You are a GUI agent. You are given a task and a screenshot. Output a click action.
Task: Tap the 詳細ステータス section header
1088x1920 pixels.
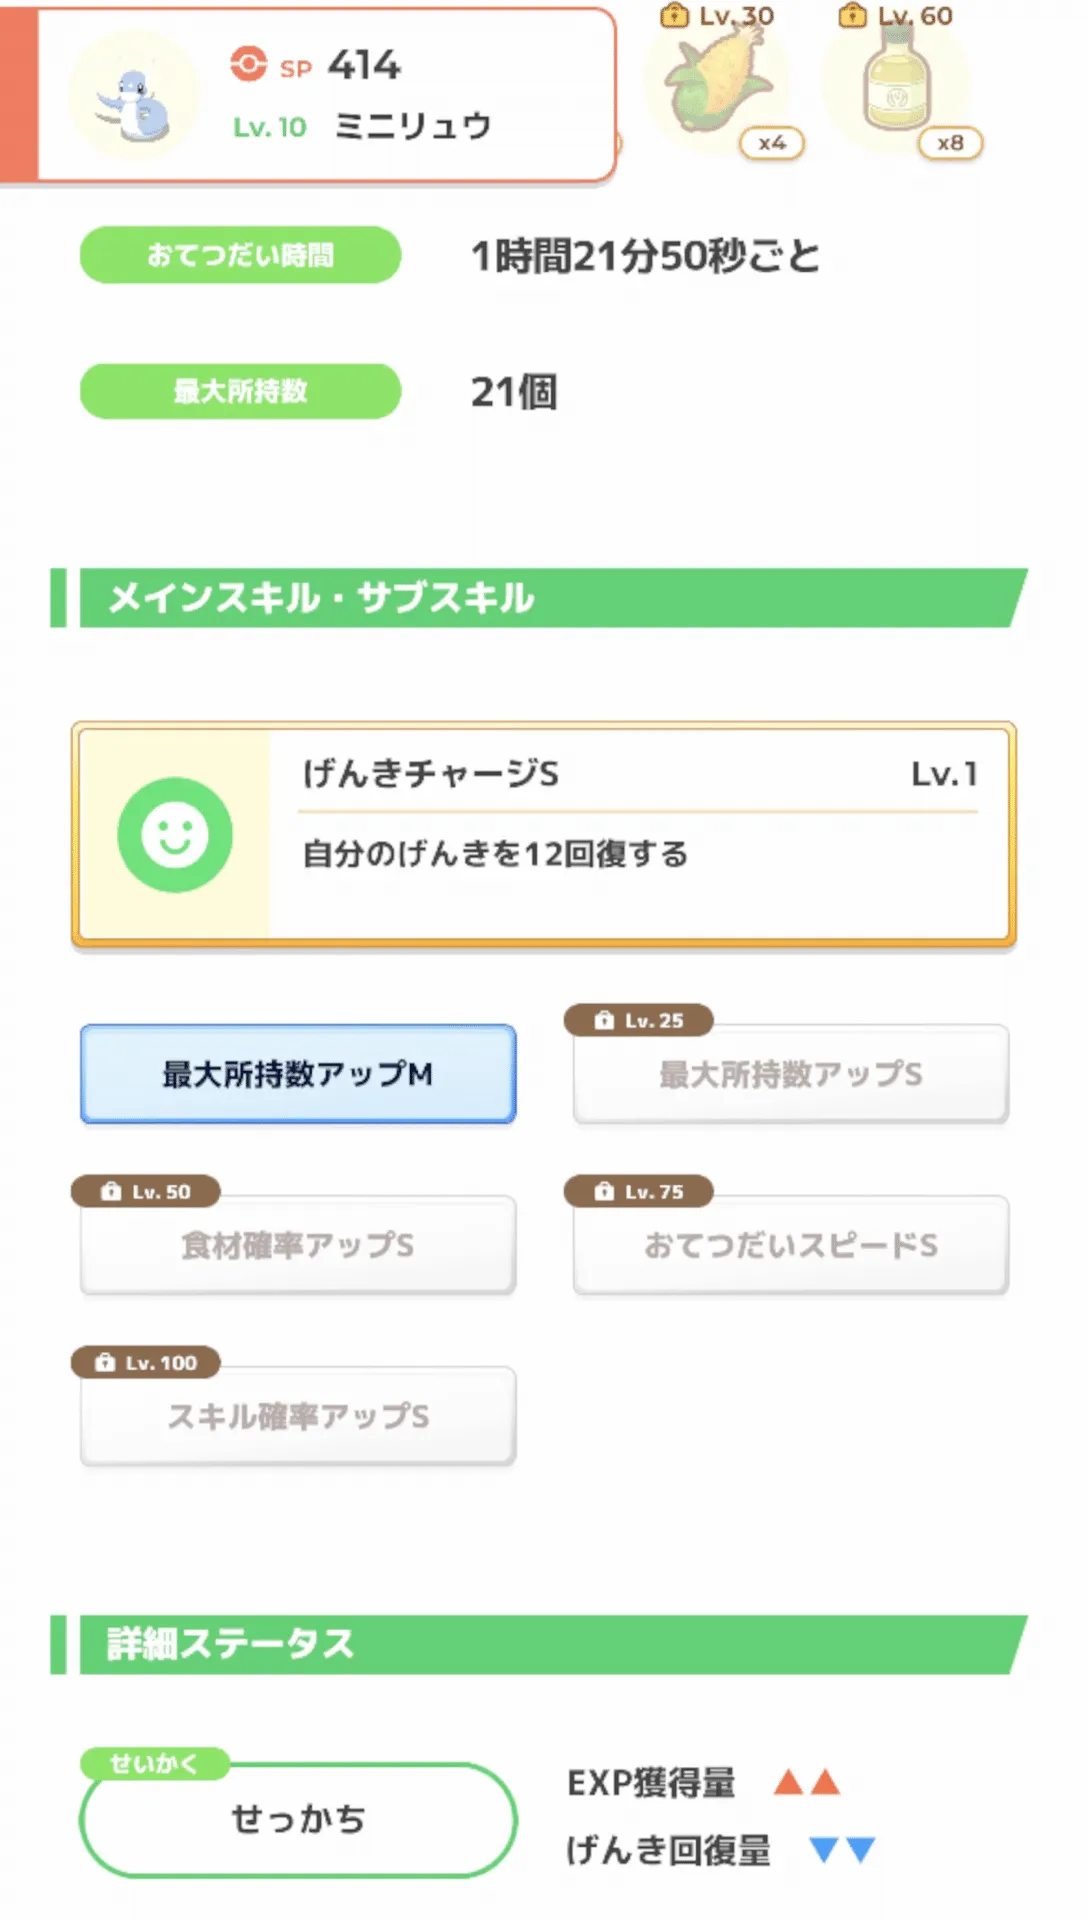[540, 1644]
